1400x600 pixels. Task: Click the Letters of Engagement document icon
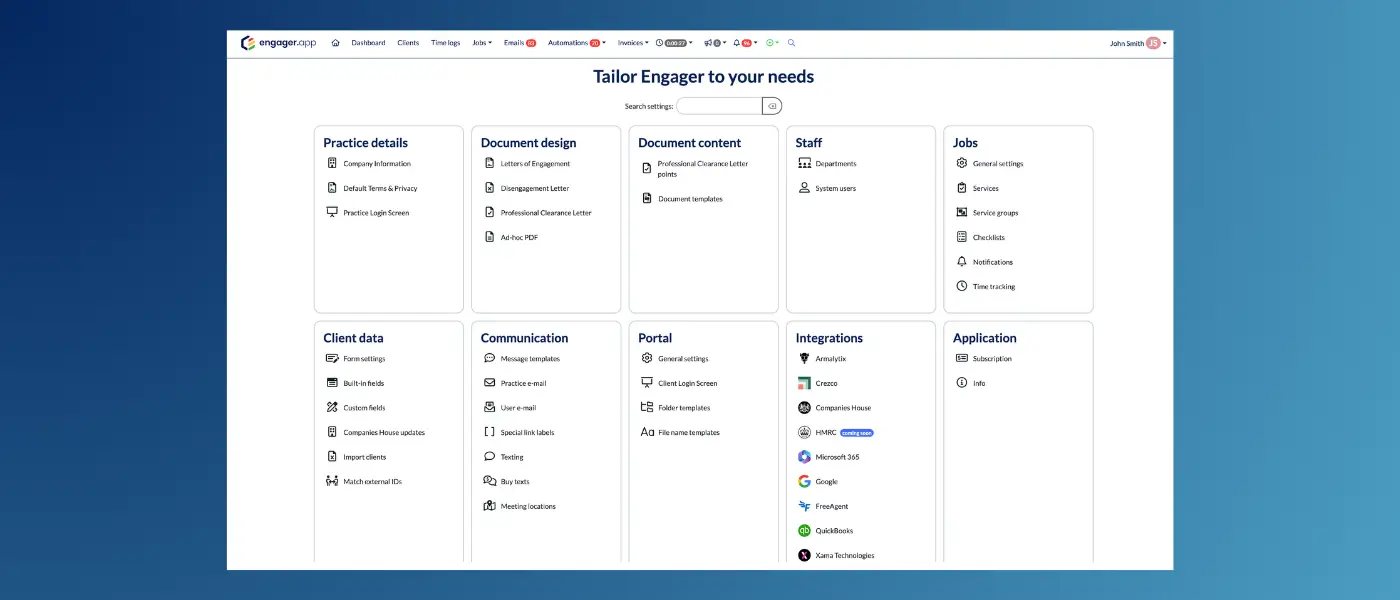489,163
